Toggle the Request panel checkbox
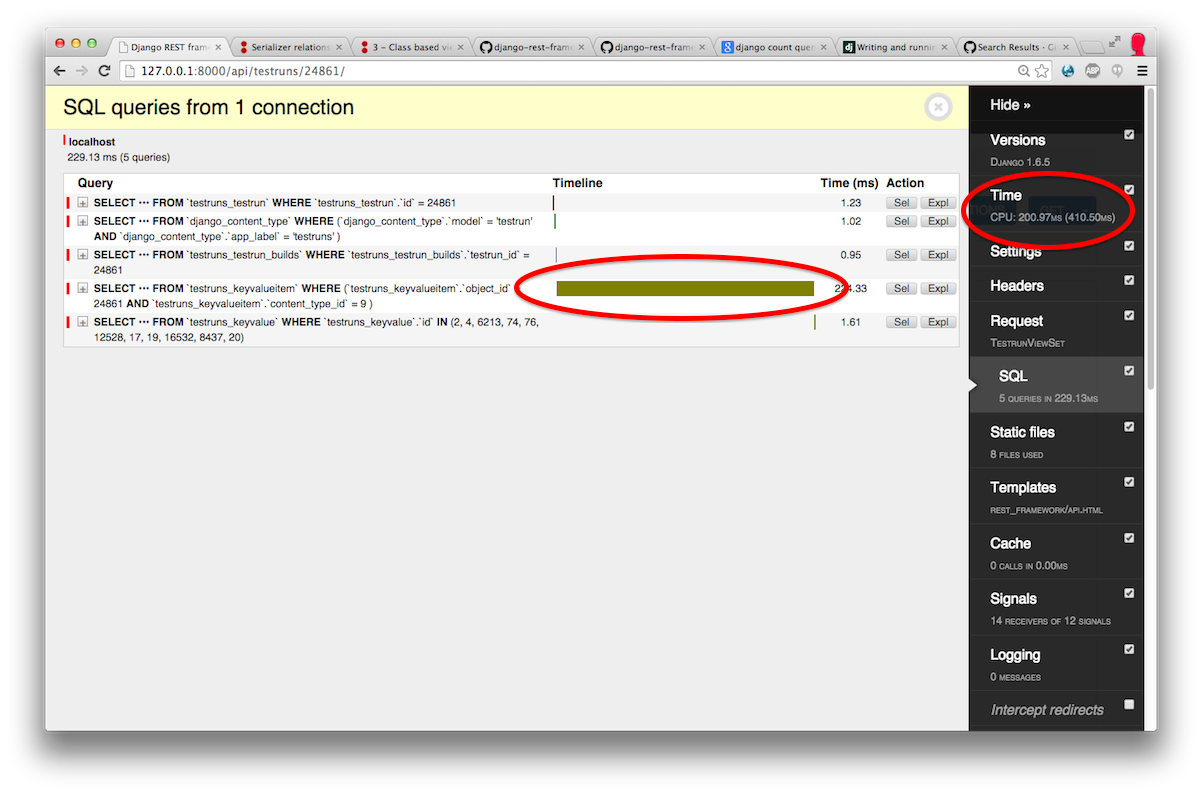The height and width of the screenshot is (794, 1202). [1129, 315]
